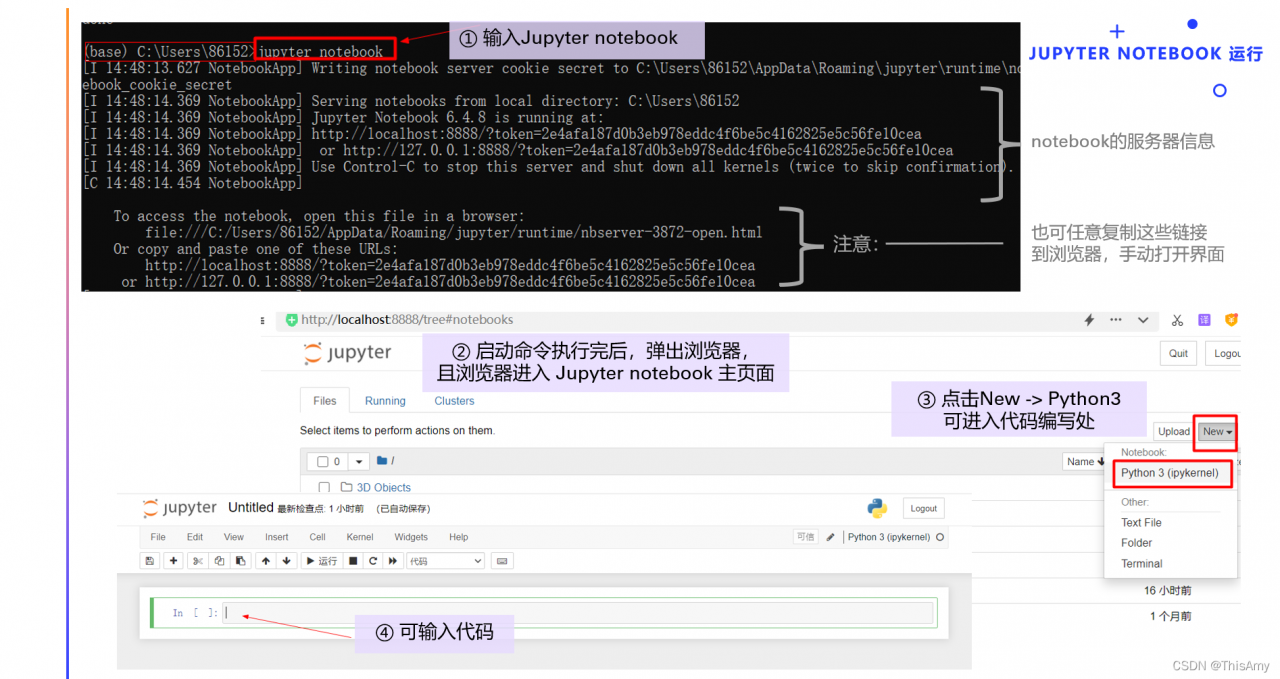Restart and run all fast-forward icon
Viewport: 1280px width, 679px height.
tap(393, 561)
